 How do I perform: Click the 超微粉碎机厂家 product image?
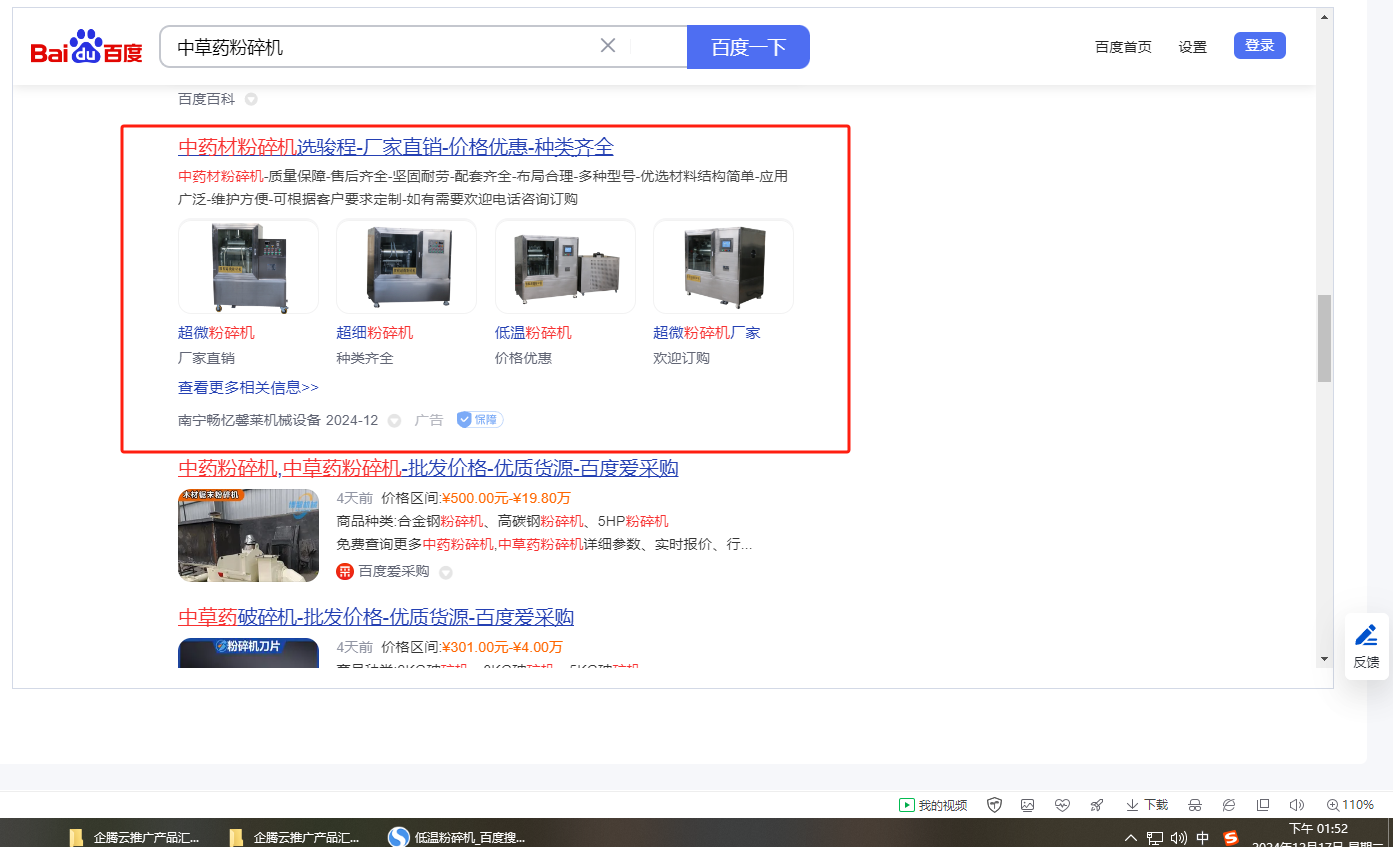click(723, 266)
